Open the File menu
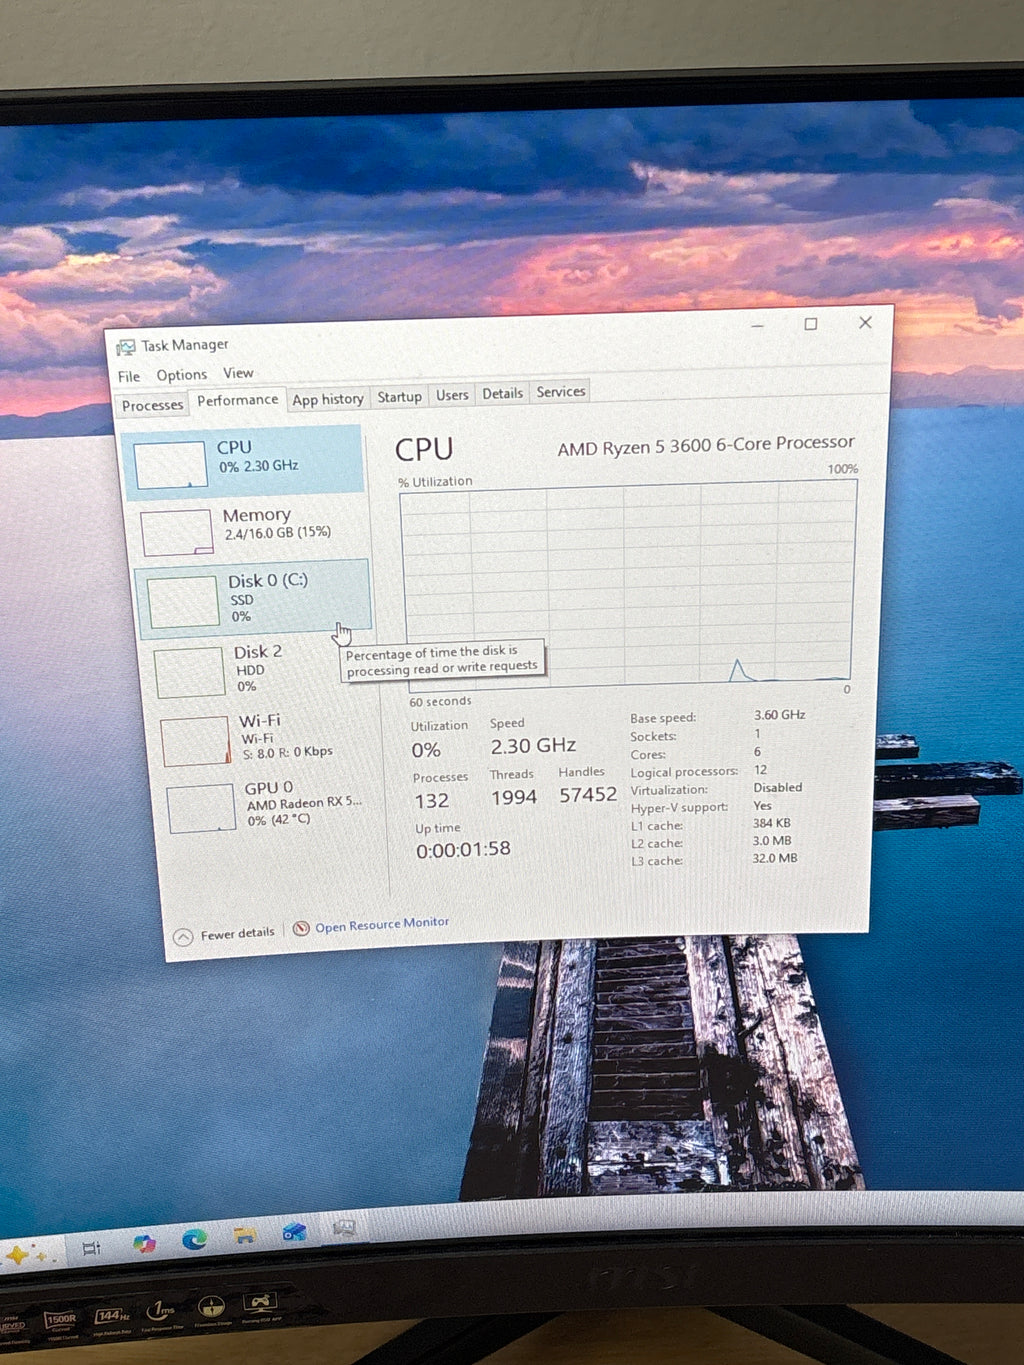This screenshot has width=1024, height=1365. point(129,376)
